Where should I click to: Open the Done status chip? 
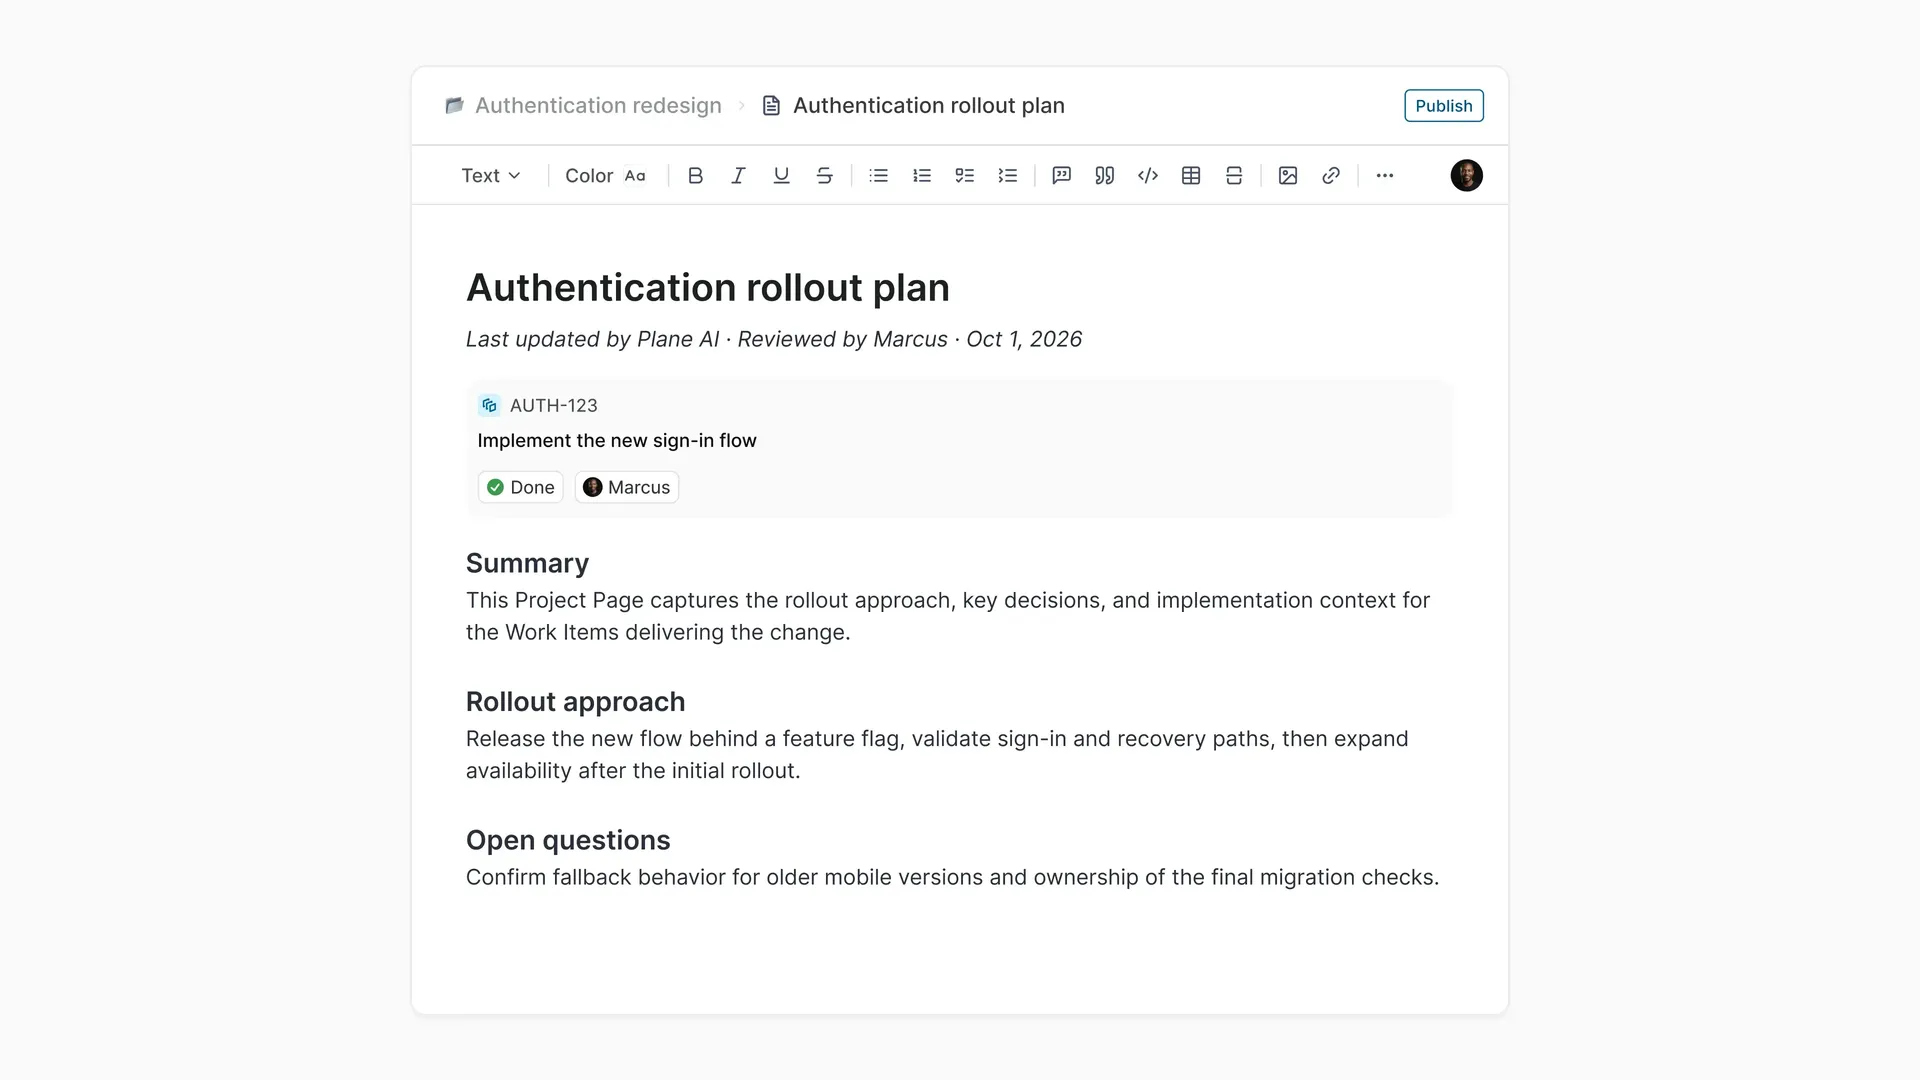520,487
